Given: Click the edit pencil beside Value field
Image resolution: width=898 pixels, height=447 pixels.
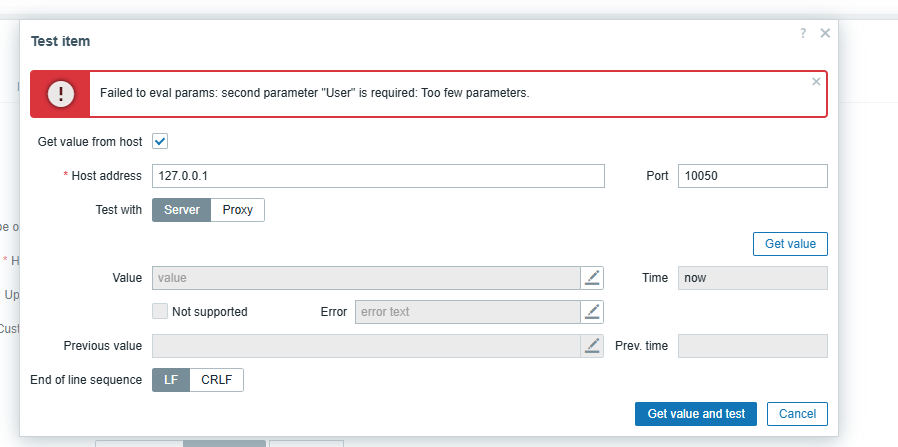Looking at the screenshot, I should click(592, 278).
